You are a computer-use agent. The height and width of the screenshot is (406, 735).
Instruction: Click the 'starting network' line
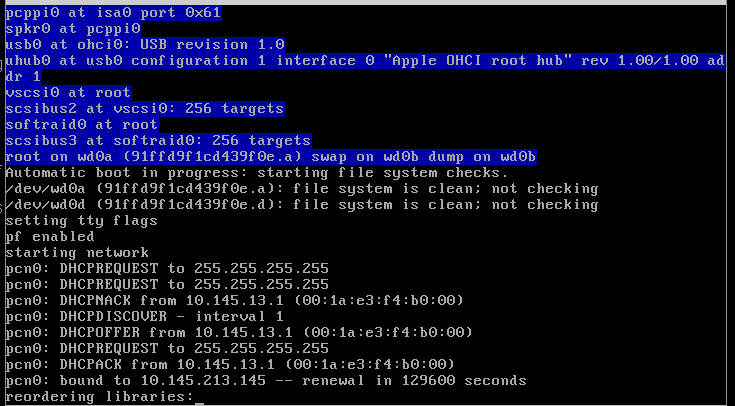(77, 253)
